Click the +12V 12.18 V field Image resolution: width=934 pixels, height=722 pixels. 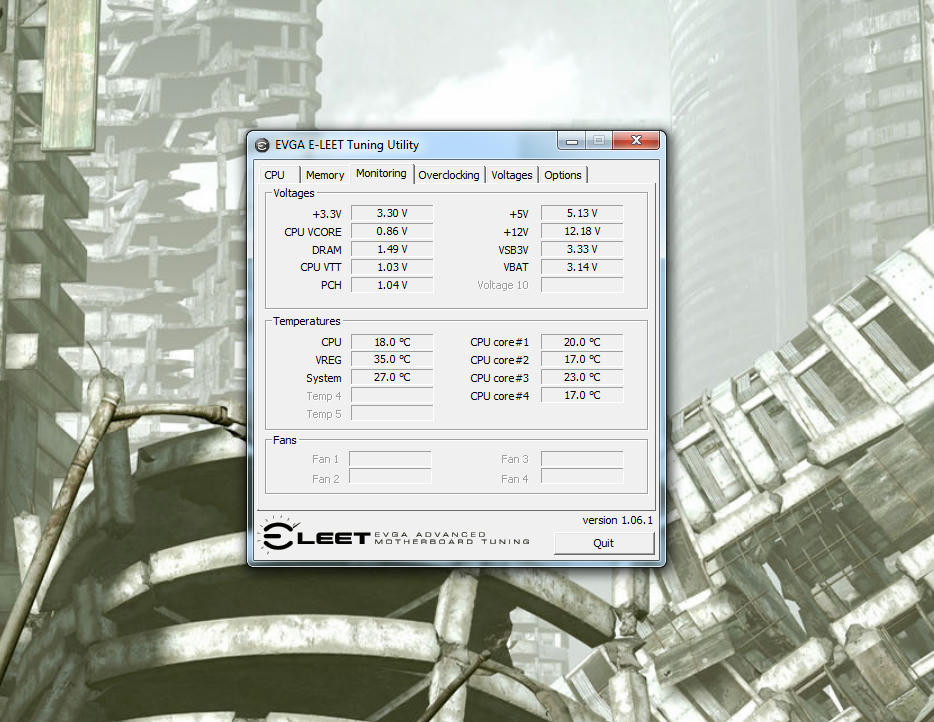coord(582,231)
